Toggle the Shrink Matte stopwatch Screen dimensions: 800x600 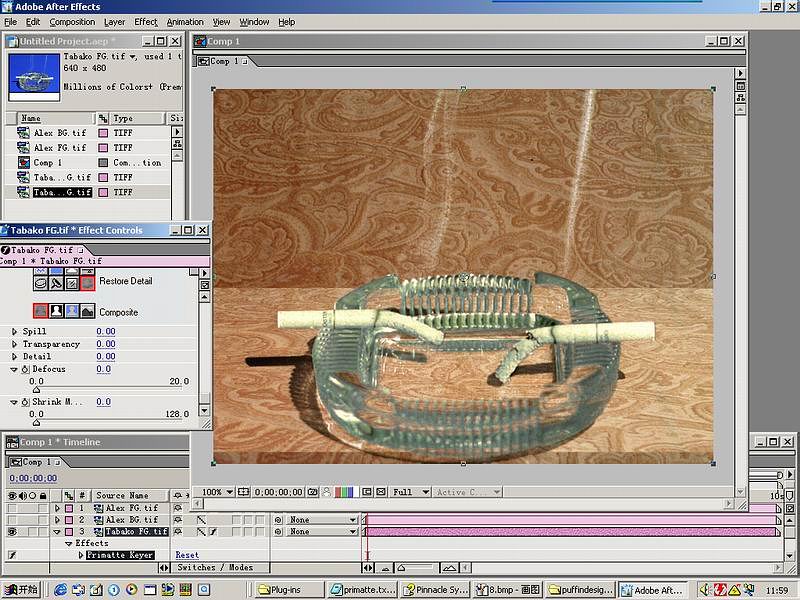tap(26, 402)
